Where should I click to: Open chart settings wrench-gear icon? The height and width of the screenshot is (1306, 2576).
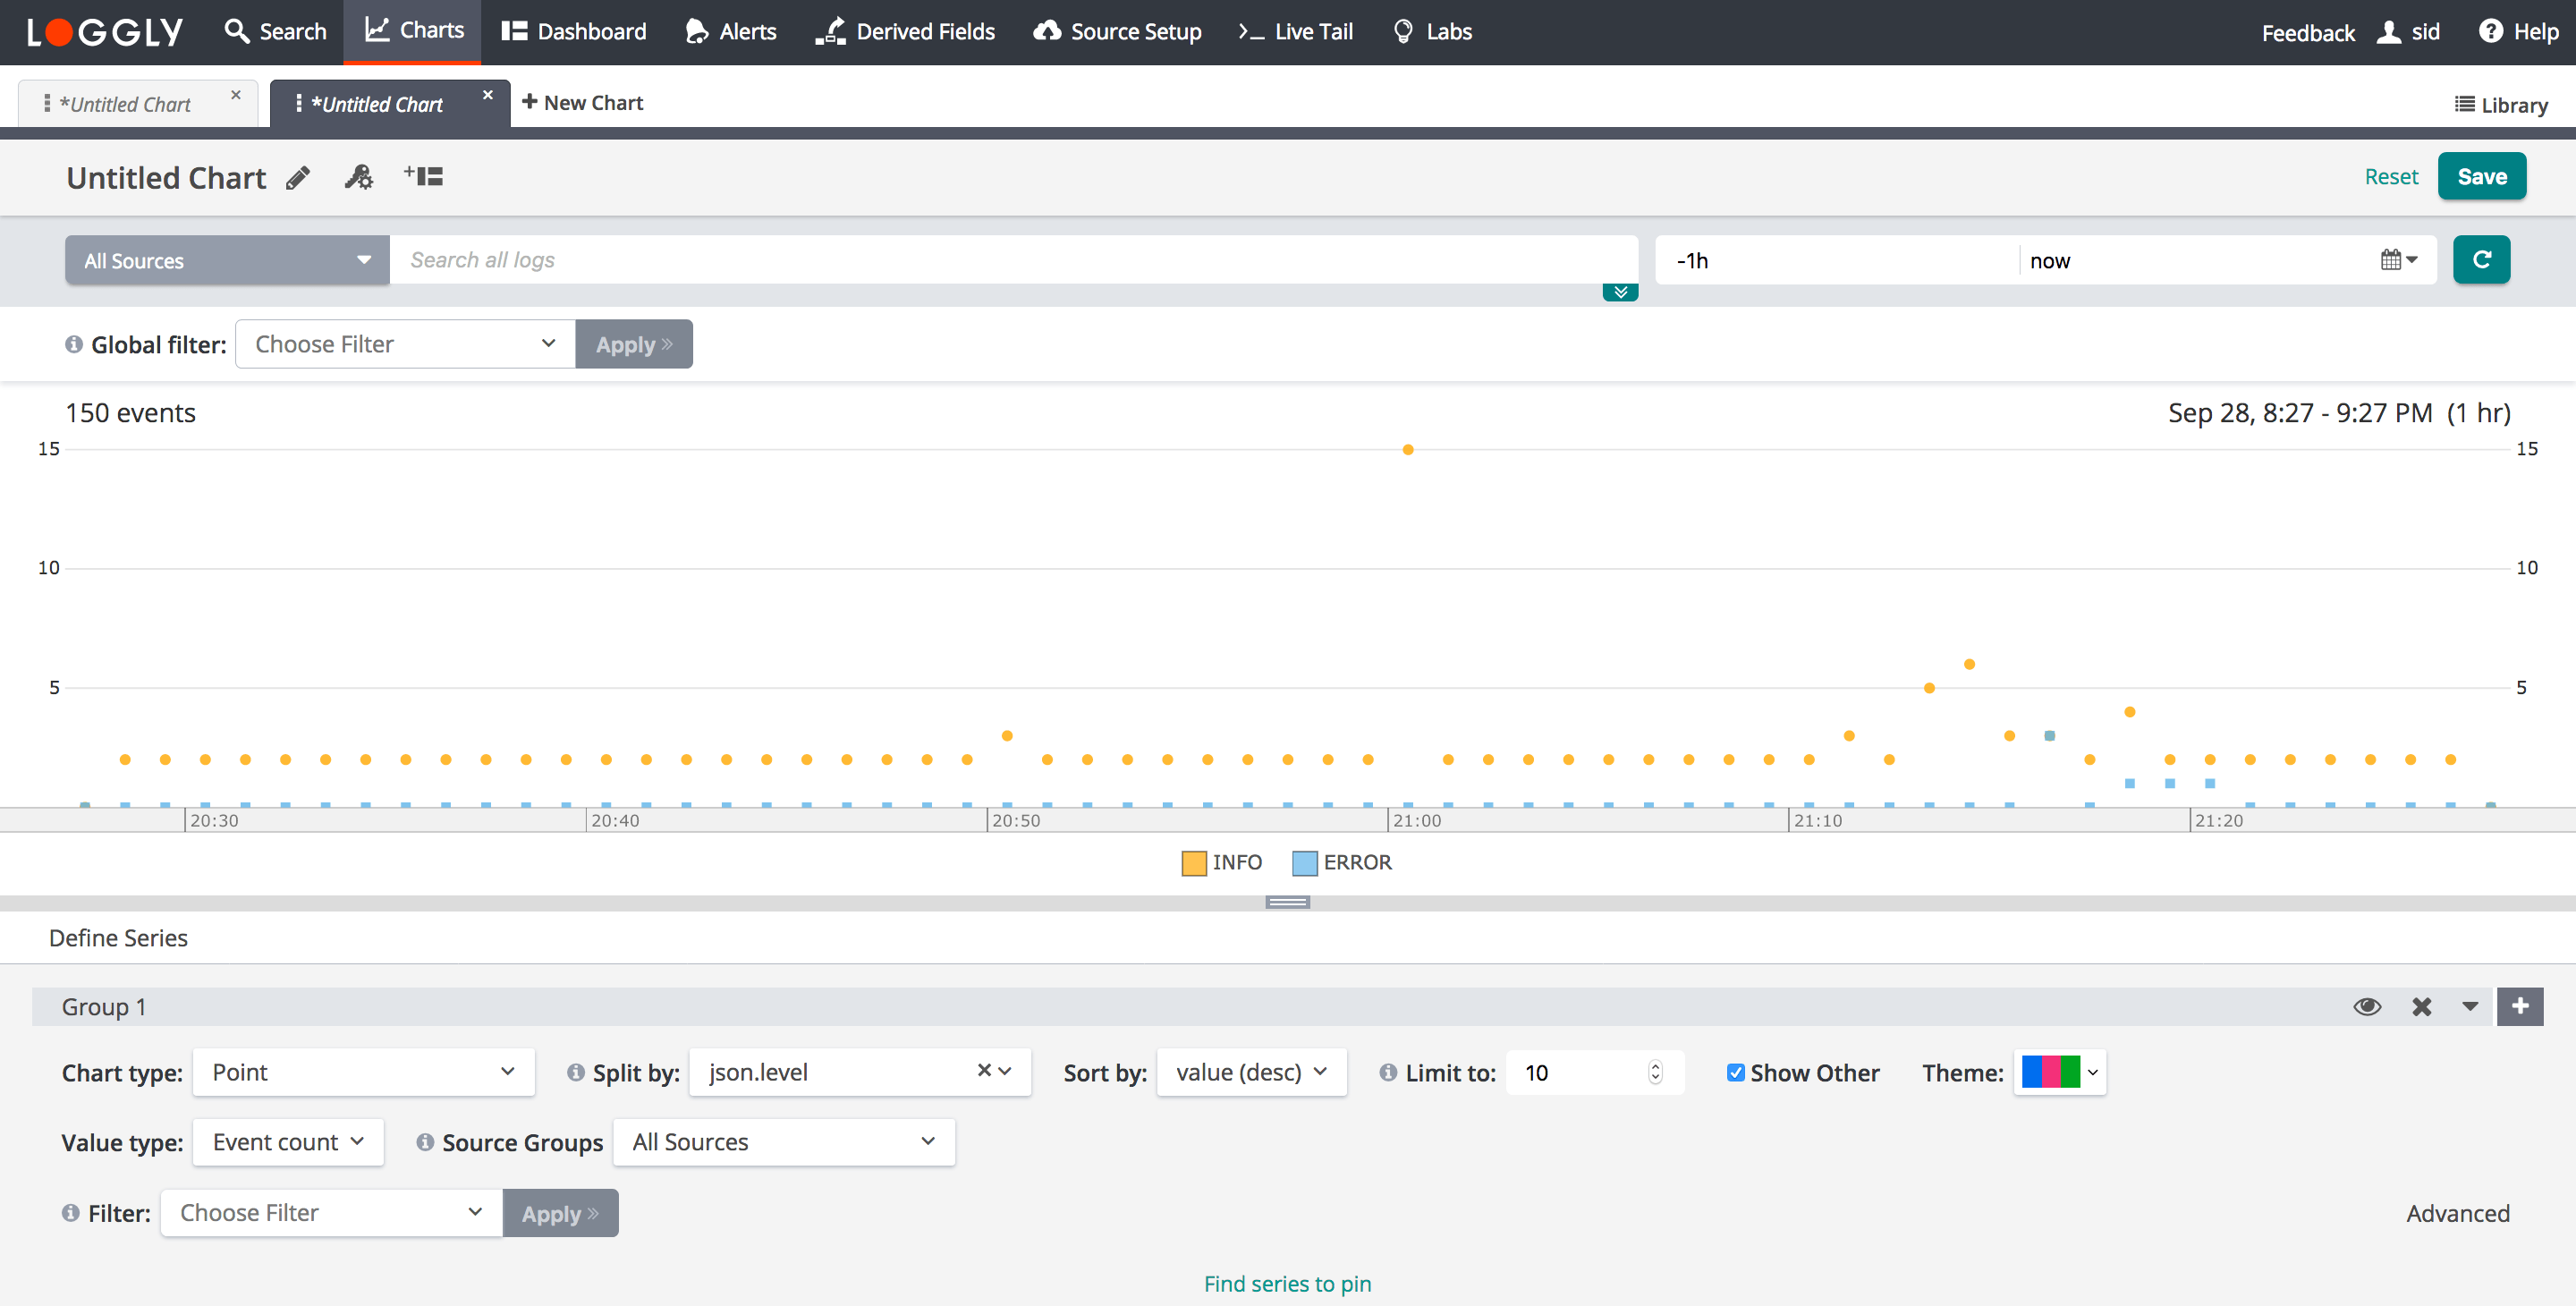click(x=359, y=178)
